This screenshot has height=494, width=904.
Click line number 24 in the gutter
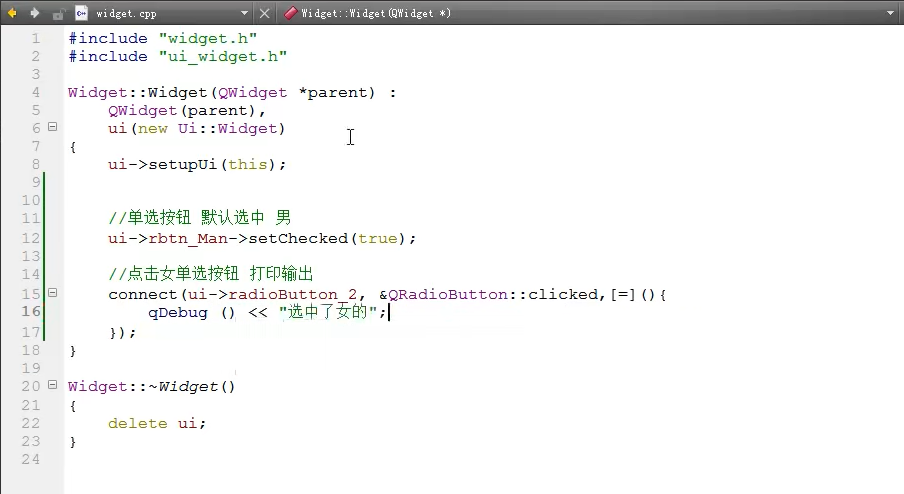pos(31,459)
